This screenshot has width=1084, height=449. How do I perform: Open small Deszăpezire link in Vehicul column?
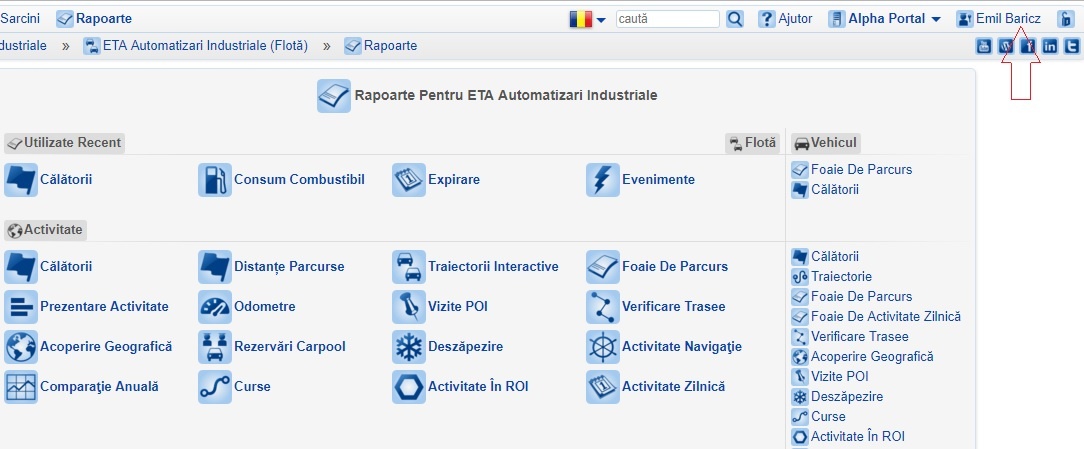tap(837, 397)
